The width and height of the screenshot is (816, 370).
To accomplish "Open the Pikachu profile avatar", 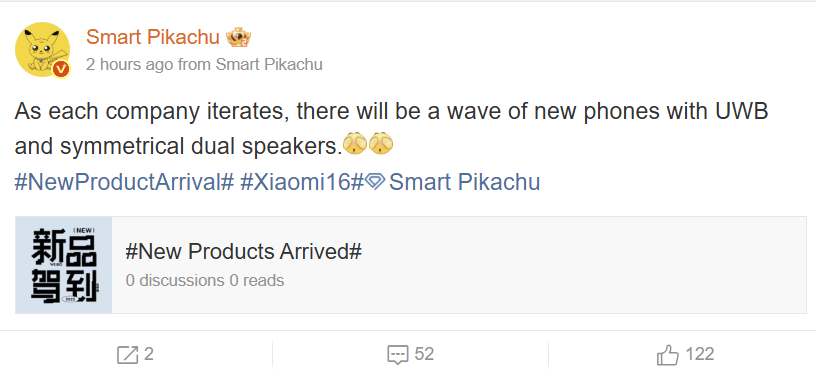I will [x=43, y=50].
